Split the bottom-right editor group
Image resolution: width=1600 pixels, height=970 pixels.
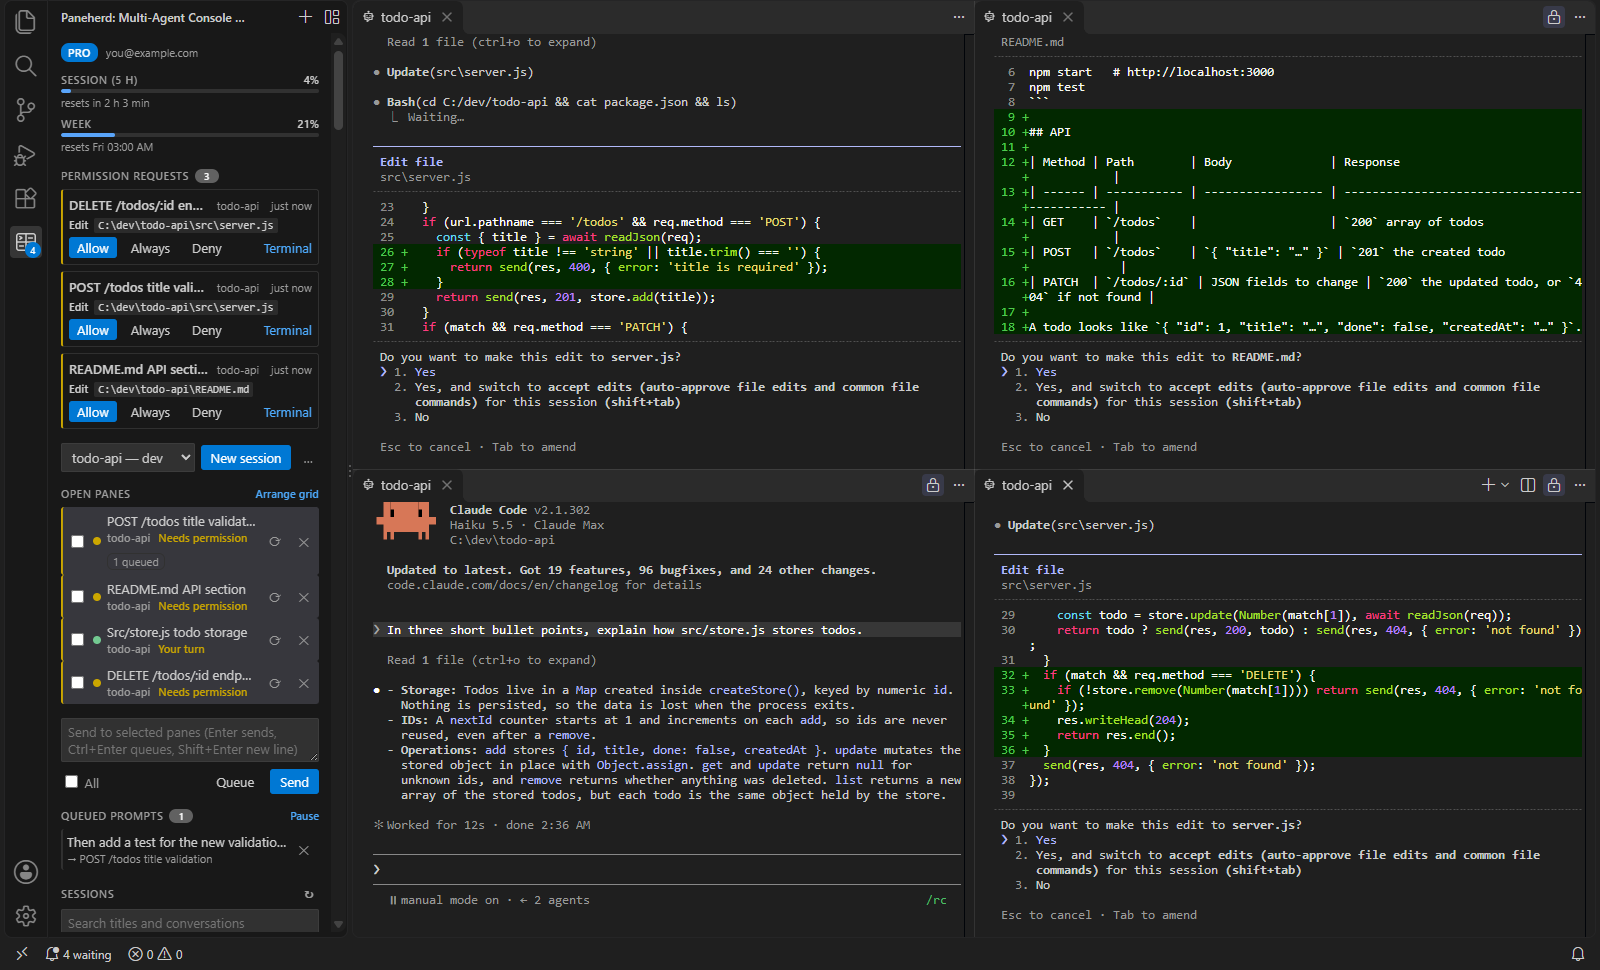(x=1528, y=485)
